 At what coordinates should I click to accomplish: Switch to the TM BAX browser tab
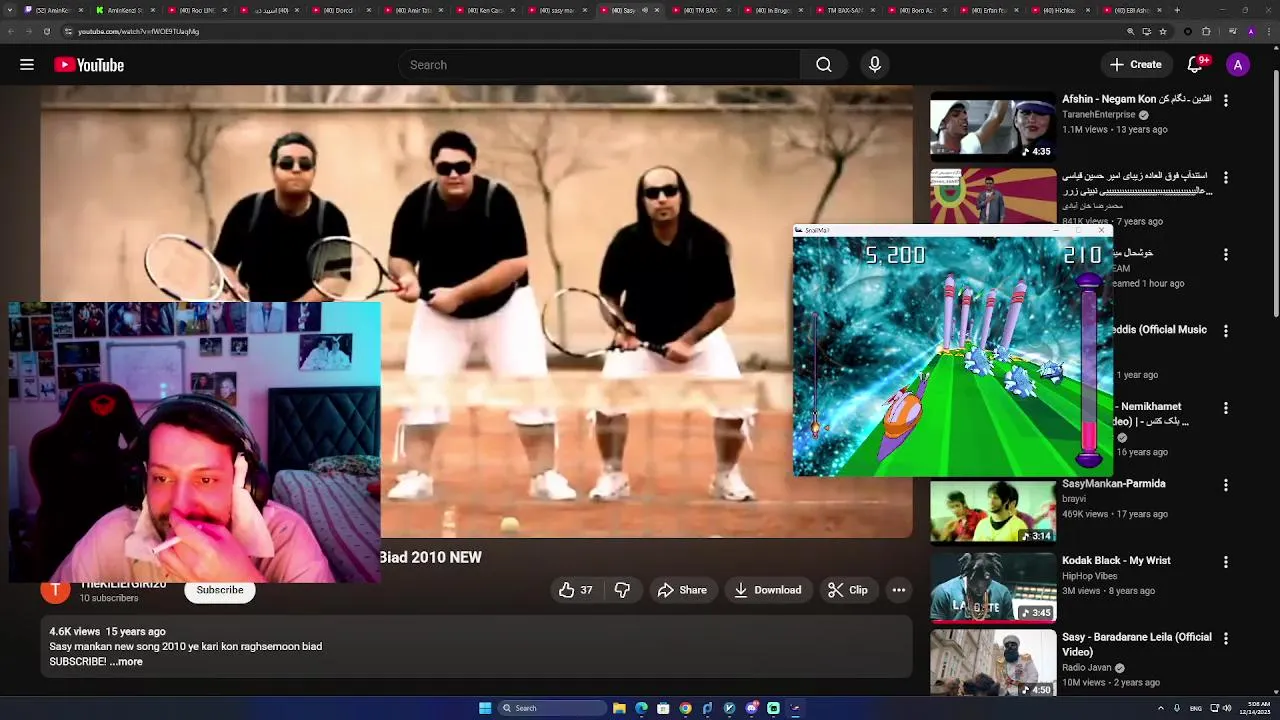tap(700, 10)
